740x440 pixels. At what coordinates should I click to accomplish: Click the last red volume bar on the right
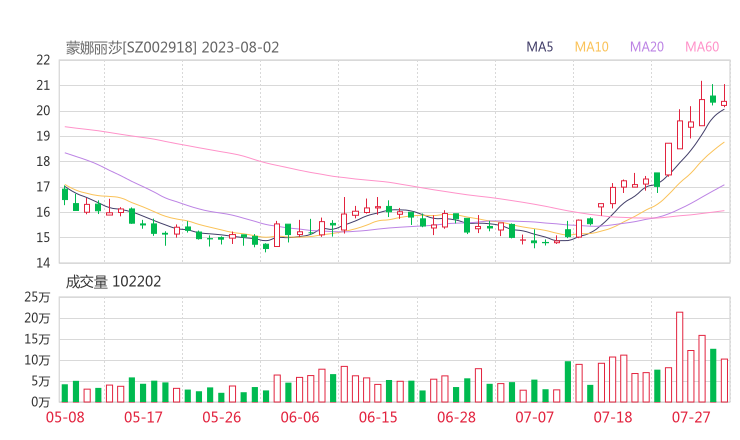point(724,381)
